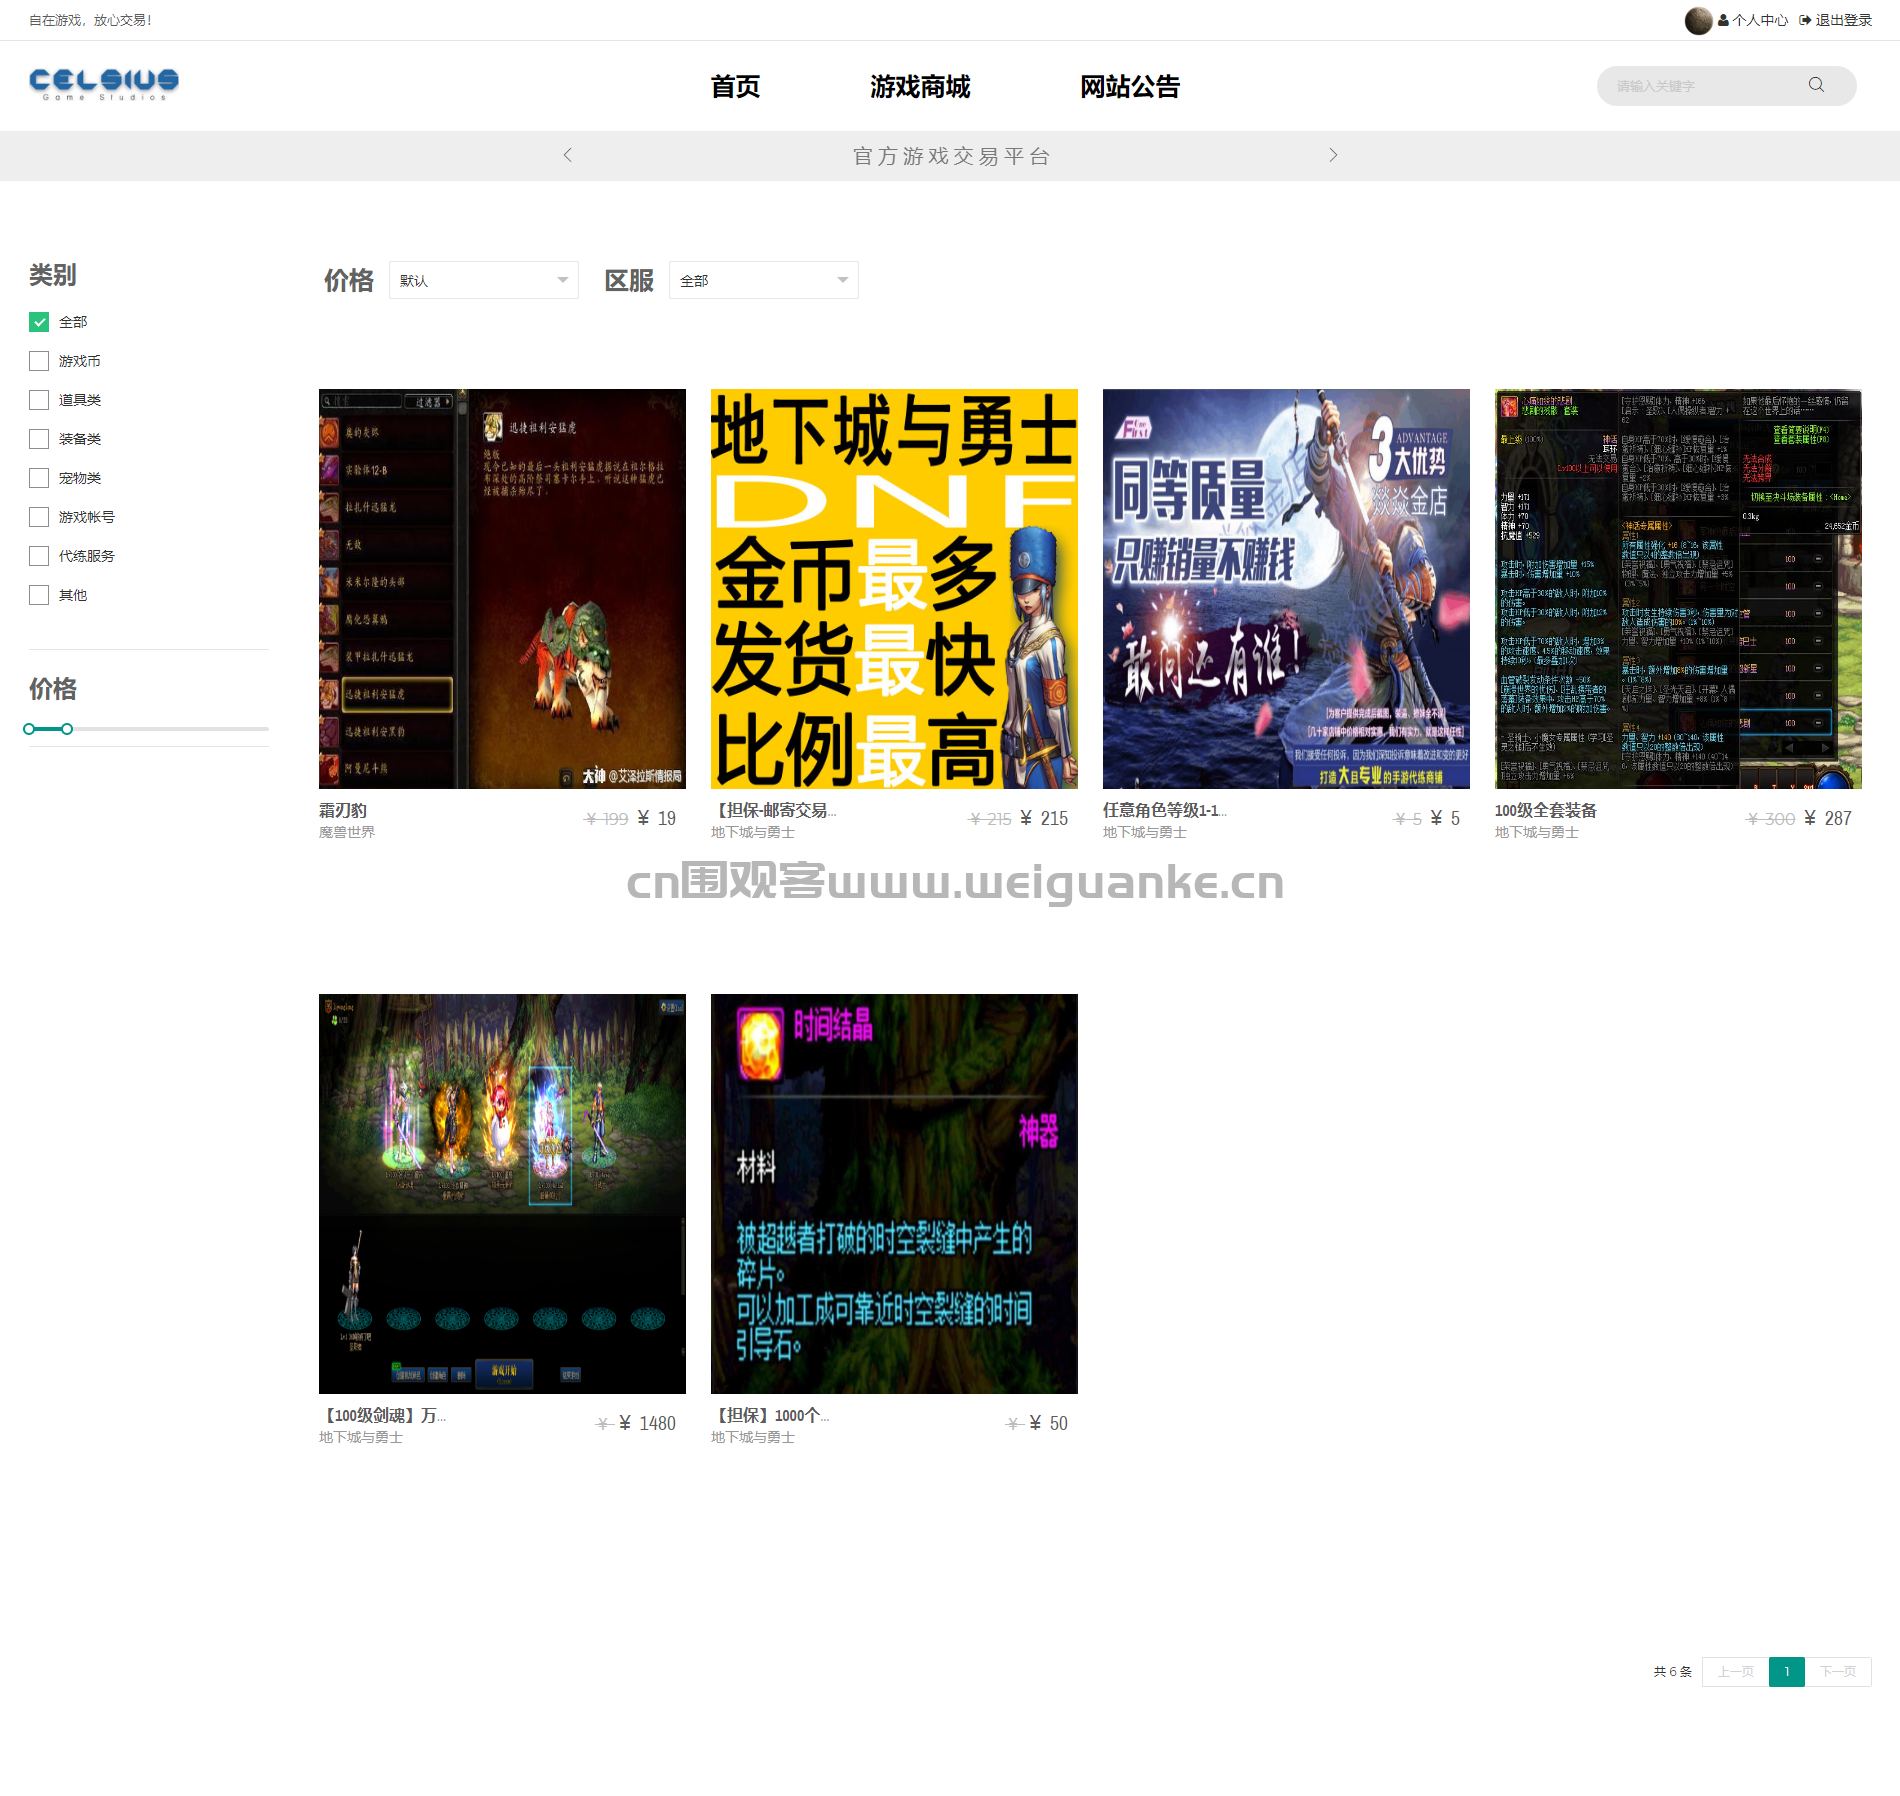This screenshot has width=1900, height=1796.
Task: Click the price range slider right handle
Action: click(67, 729)
